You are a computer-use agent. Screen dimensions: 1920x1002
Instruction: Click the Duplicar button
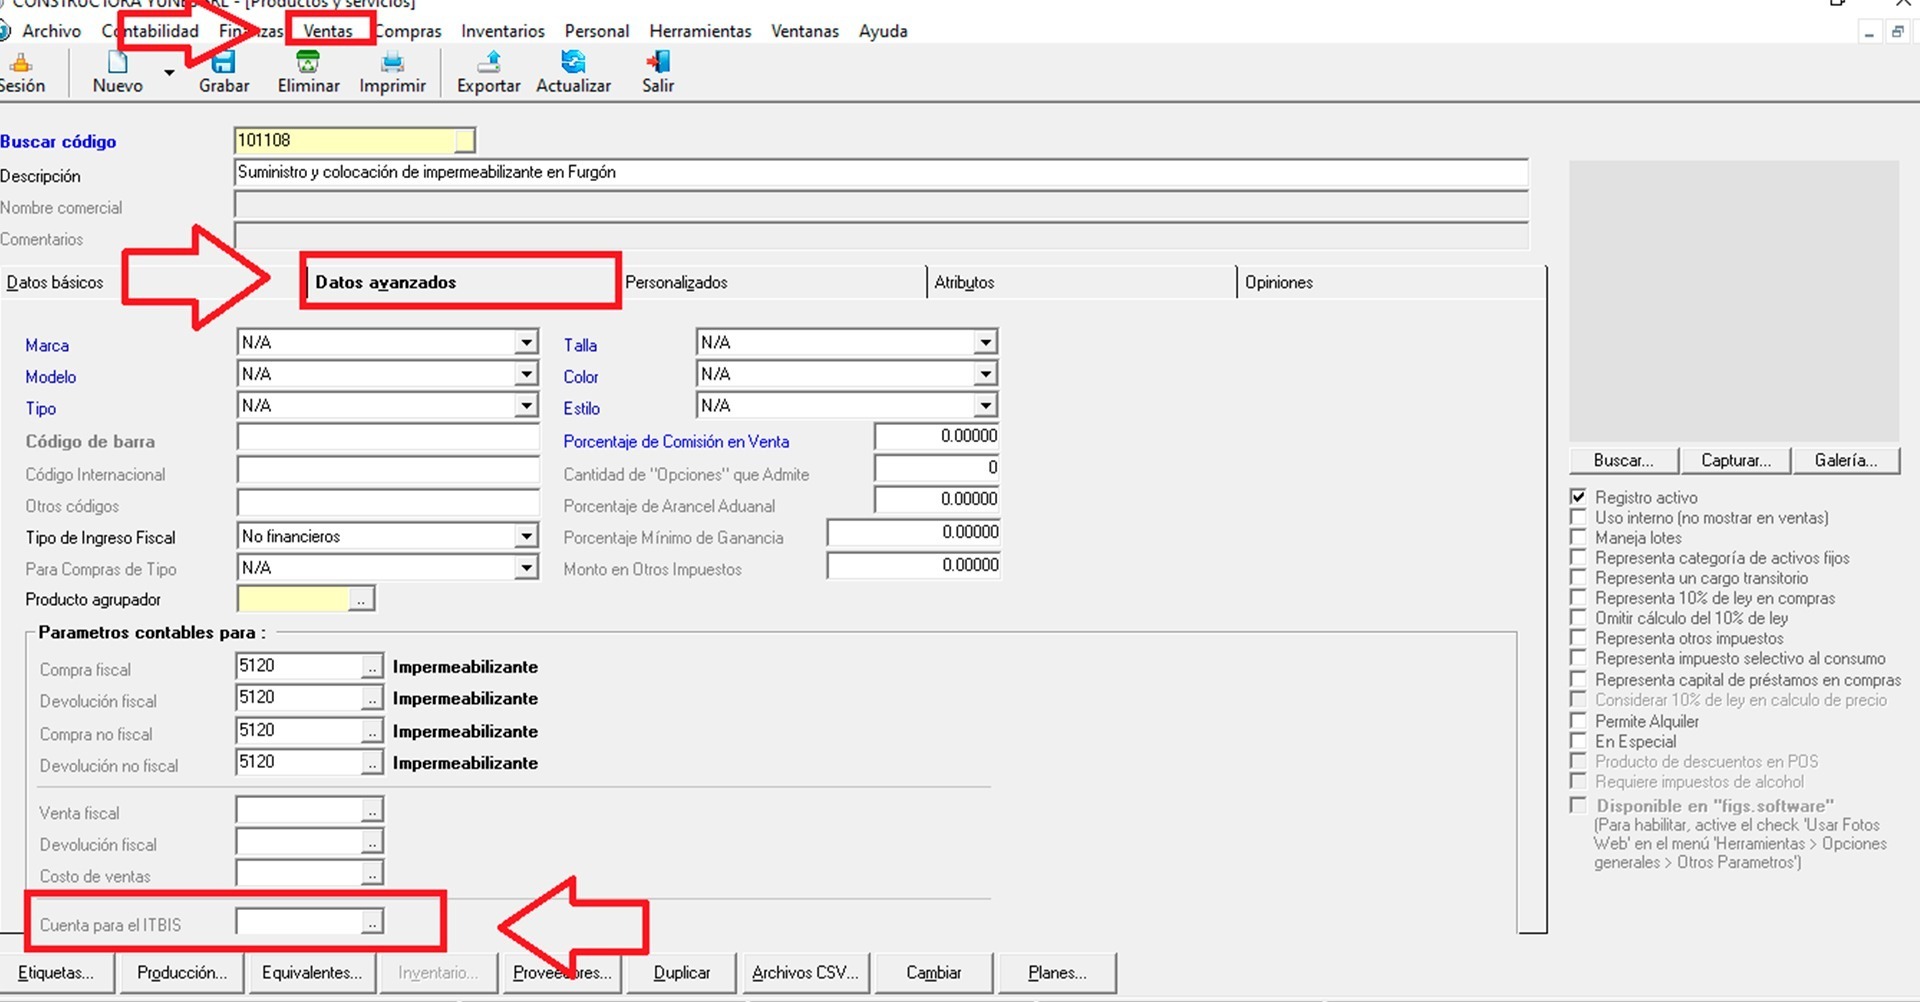tap(681, 972)
